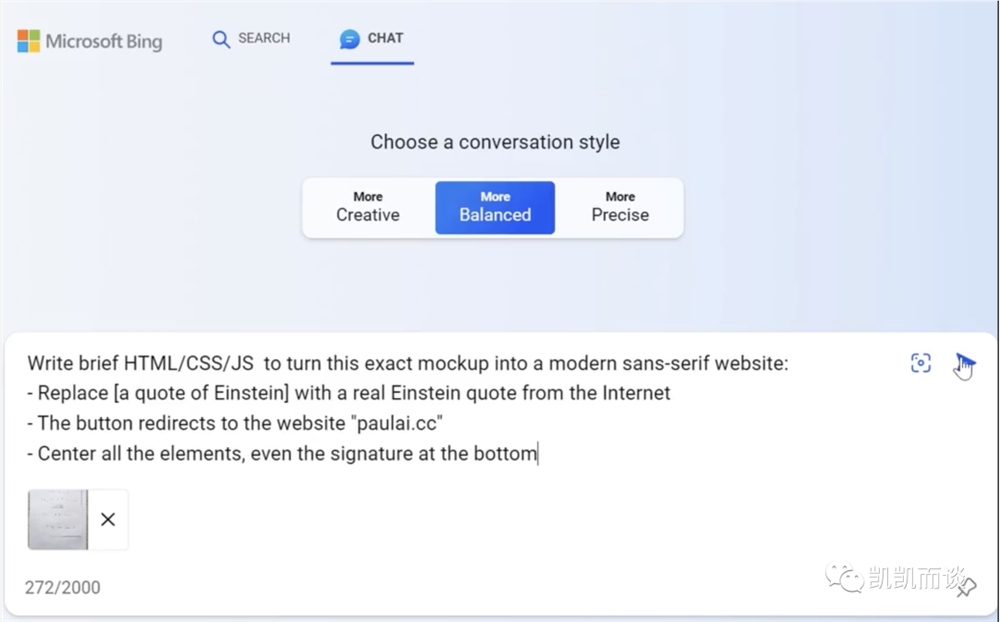Place cursor after the word bottom
The height and width of the screenshot is (622, 1000).
point(538,454)
